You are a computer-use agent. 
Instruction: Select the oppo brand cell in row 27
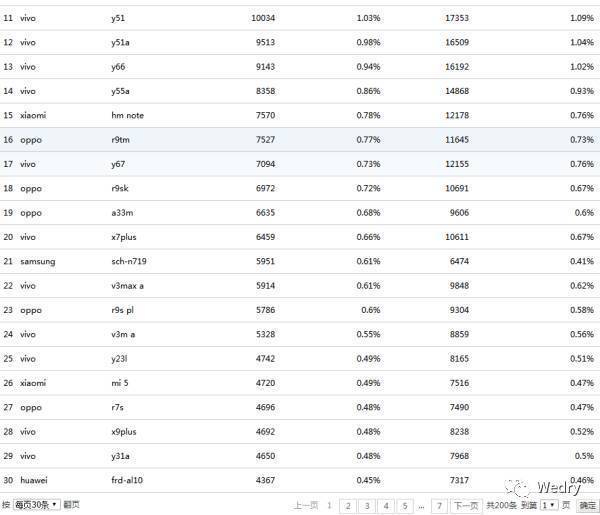point(31,408)
